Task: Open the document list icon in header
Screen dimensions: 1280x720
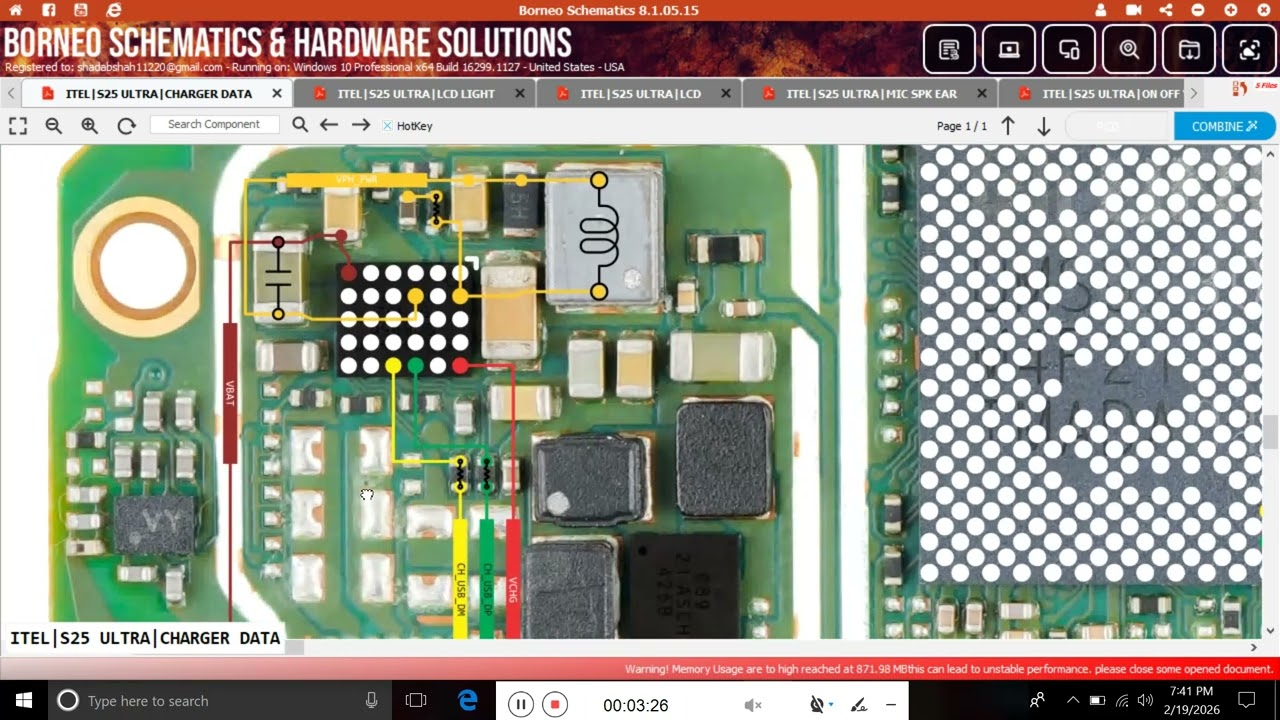Action: pos(949,49)
